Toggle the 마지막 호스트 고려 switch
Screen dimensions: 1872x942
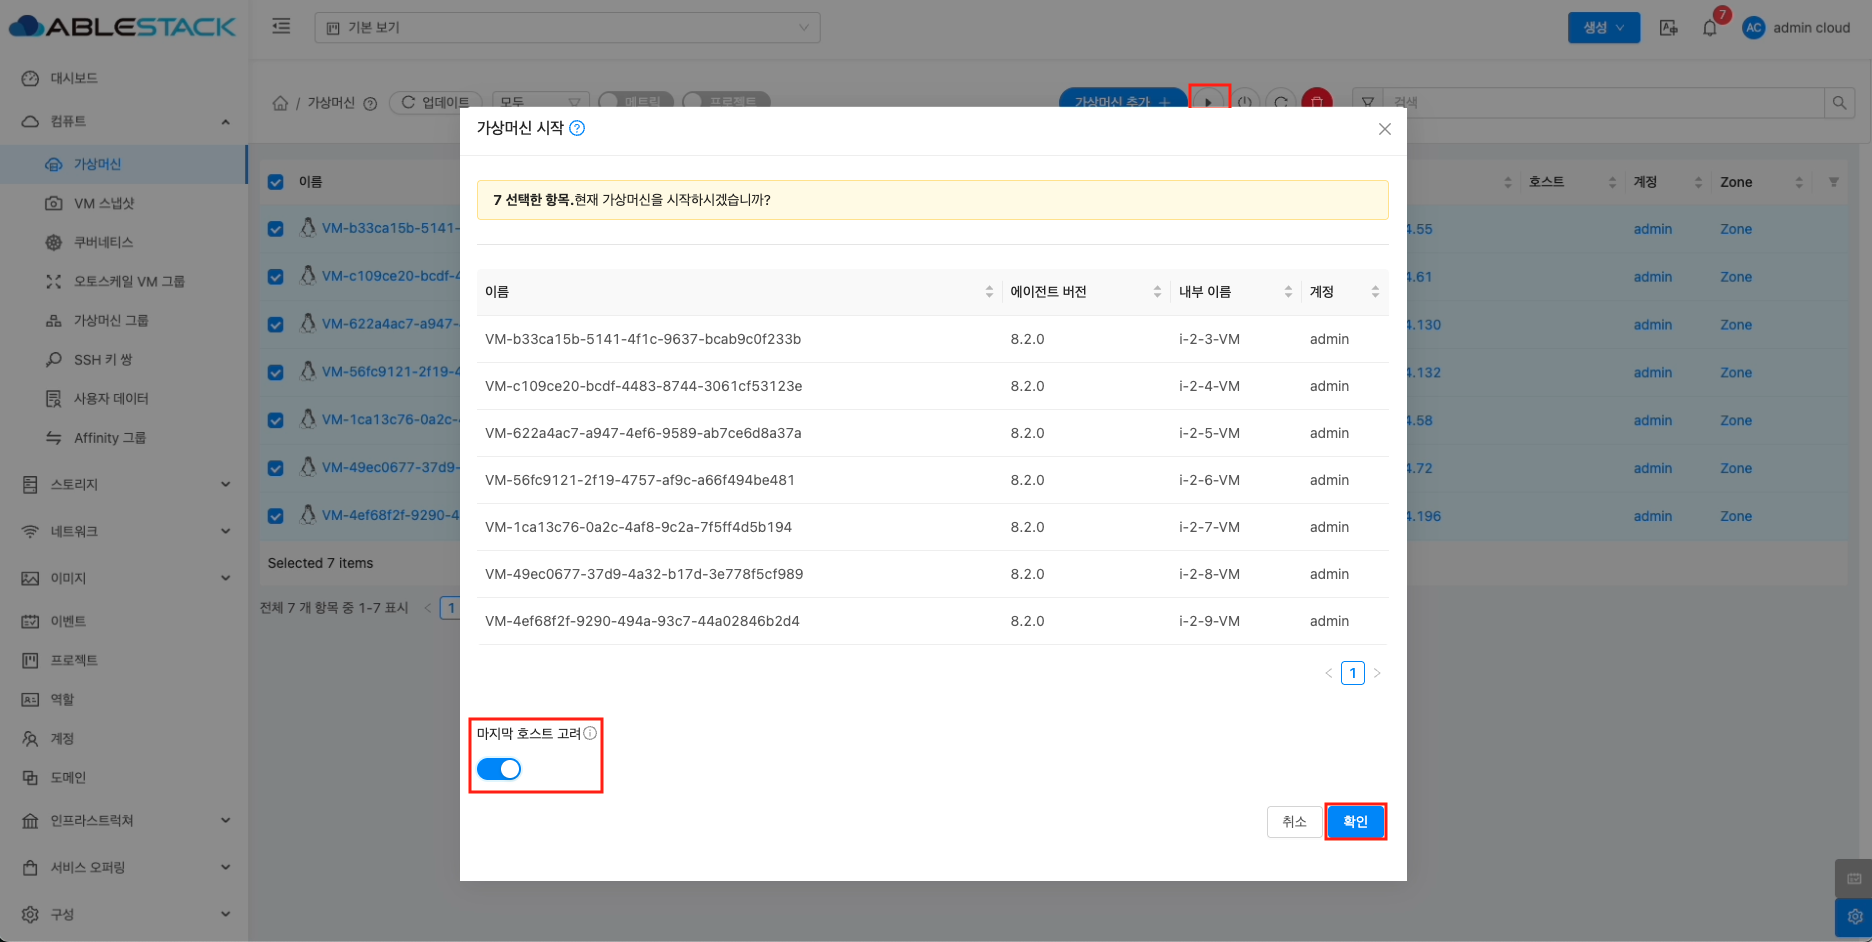[x=499, y=769]
